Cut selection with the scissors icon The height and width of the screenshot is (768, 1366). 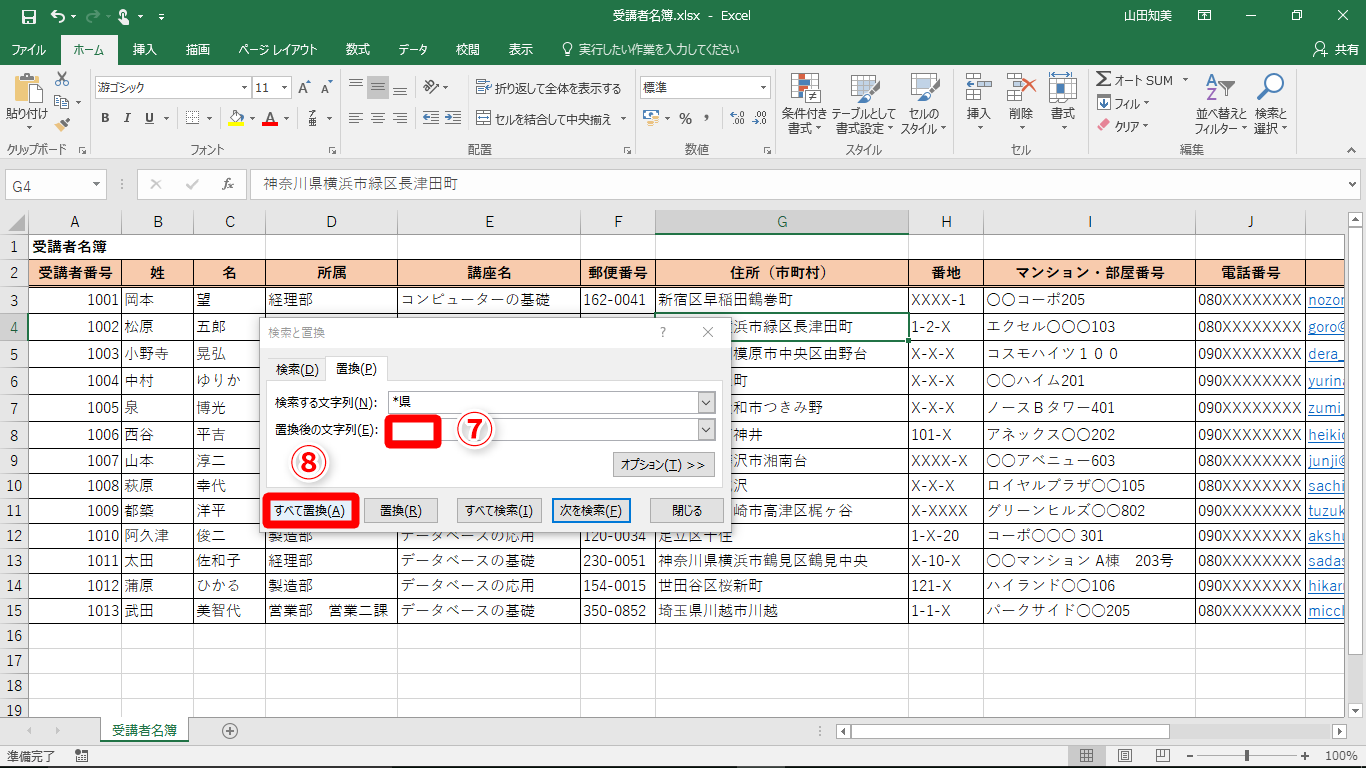tap(62, 78)
